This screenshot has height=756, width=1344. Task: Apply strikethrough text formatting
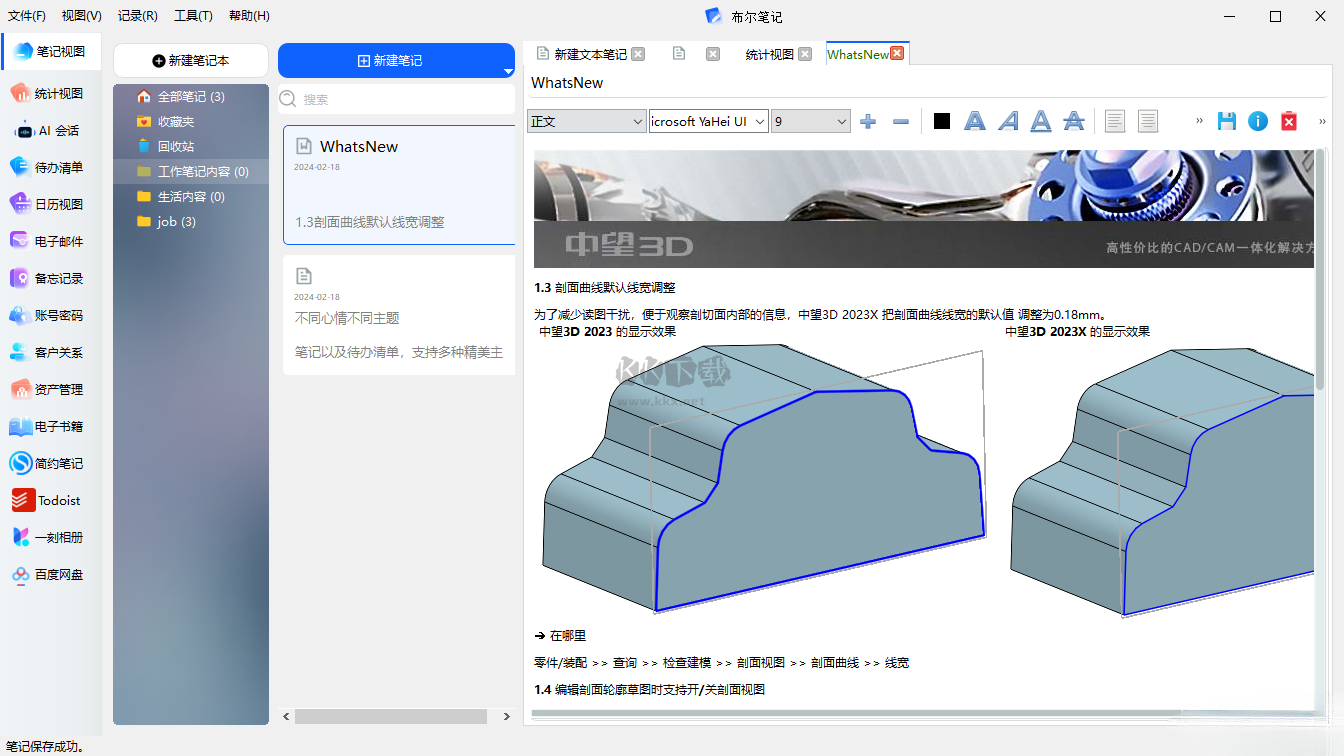pos(1074,121)
